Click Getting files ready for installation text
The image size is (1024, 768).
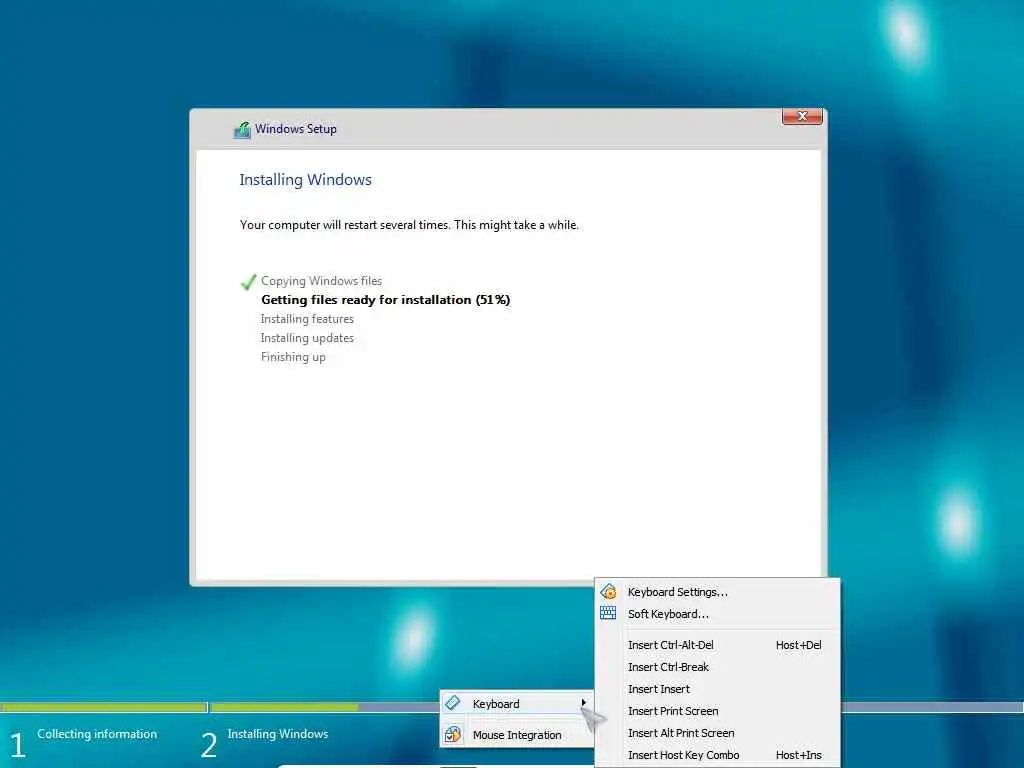click(x=385, y=300)
